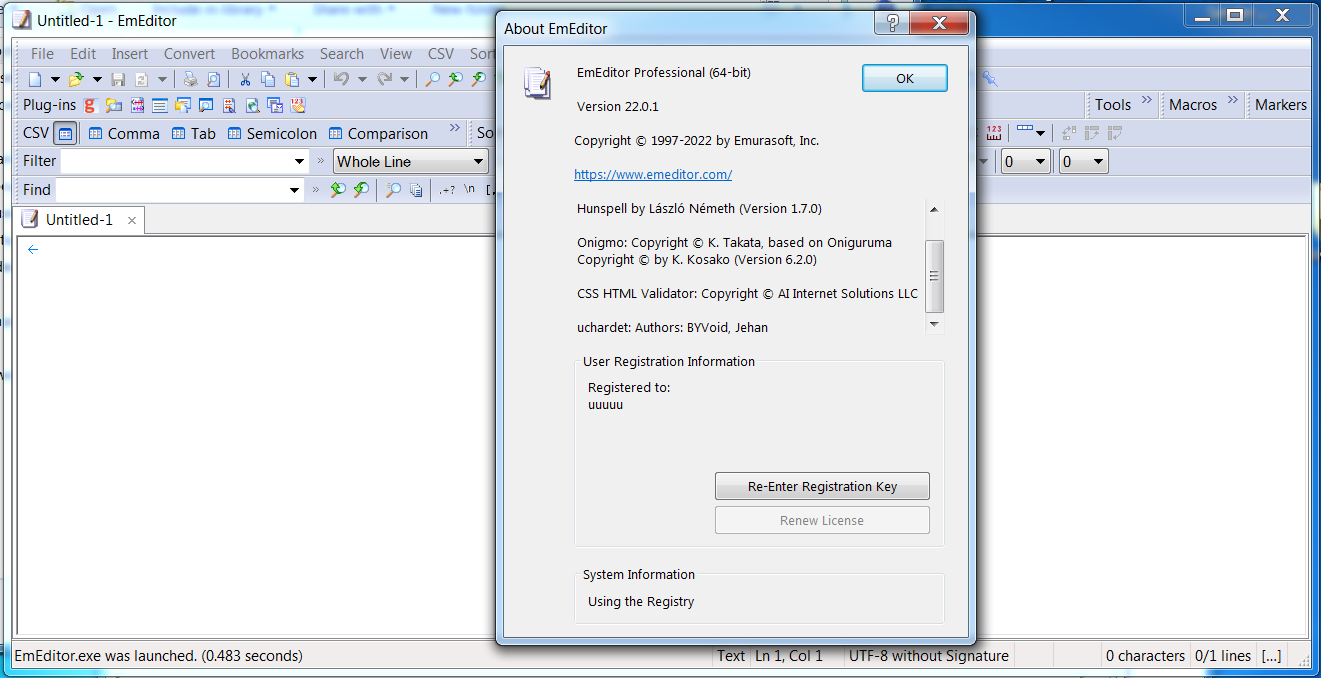This screenshot has width=1323, height=684.
Task: Click the pin icon on toolbar
Action: tap(990, 79)
